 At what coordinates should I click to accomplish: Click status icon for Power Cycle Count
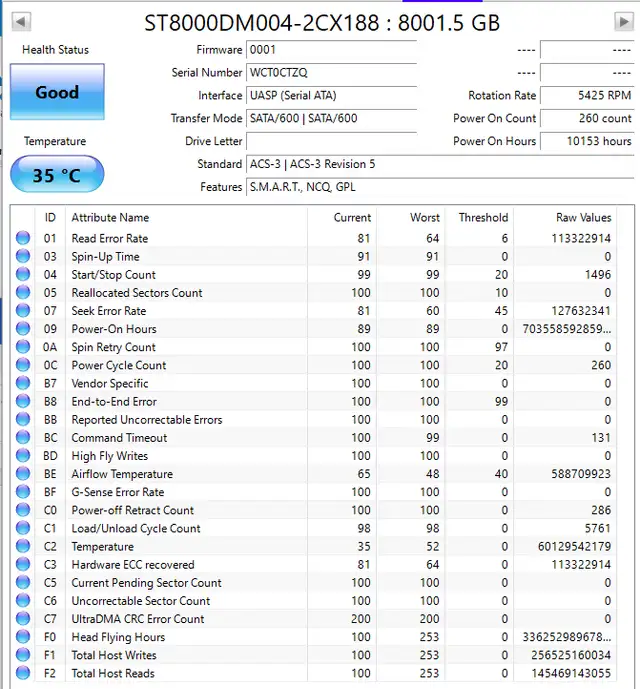(23, 365)
